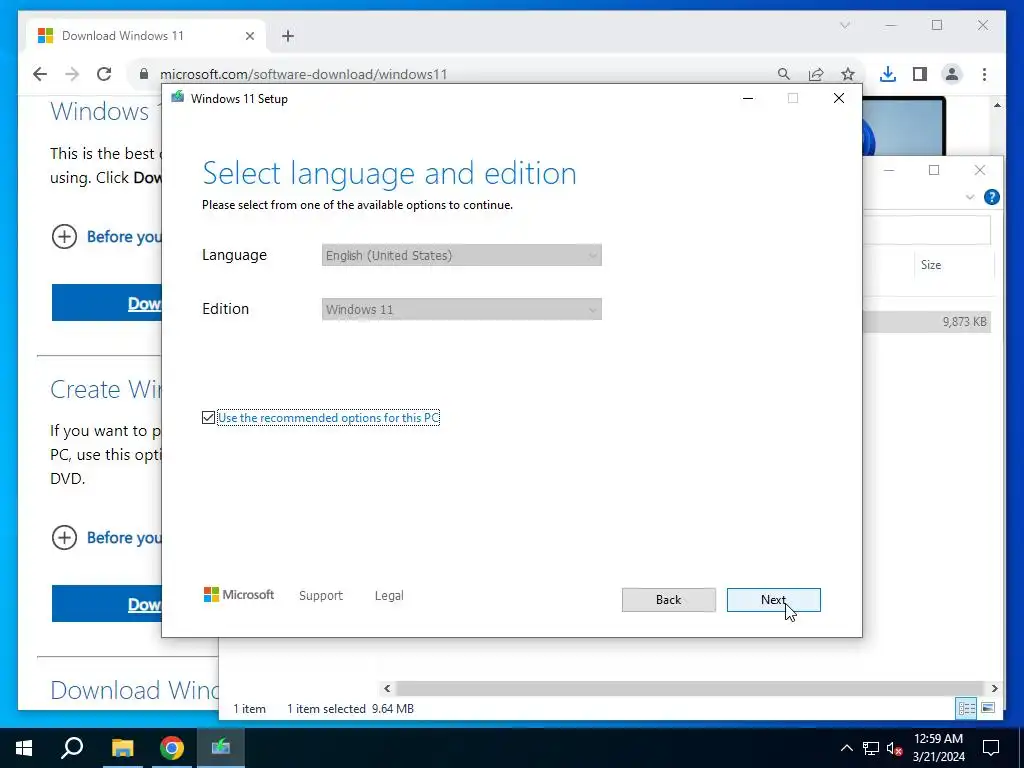Toggle Chrome side panel
Viewport: 1024px width, 768px height.
(920, 74)
